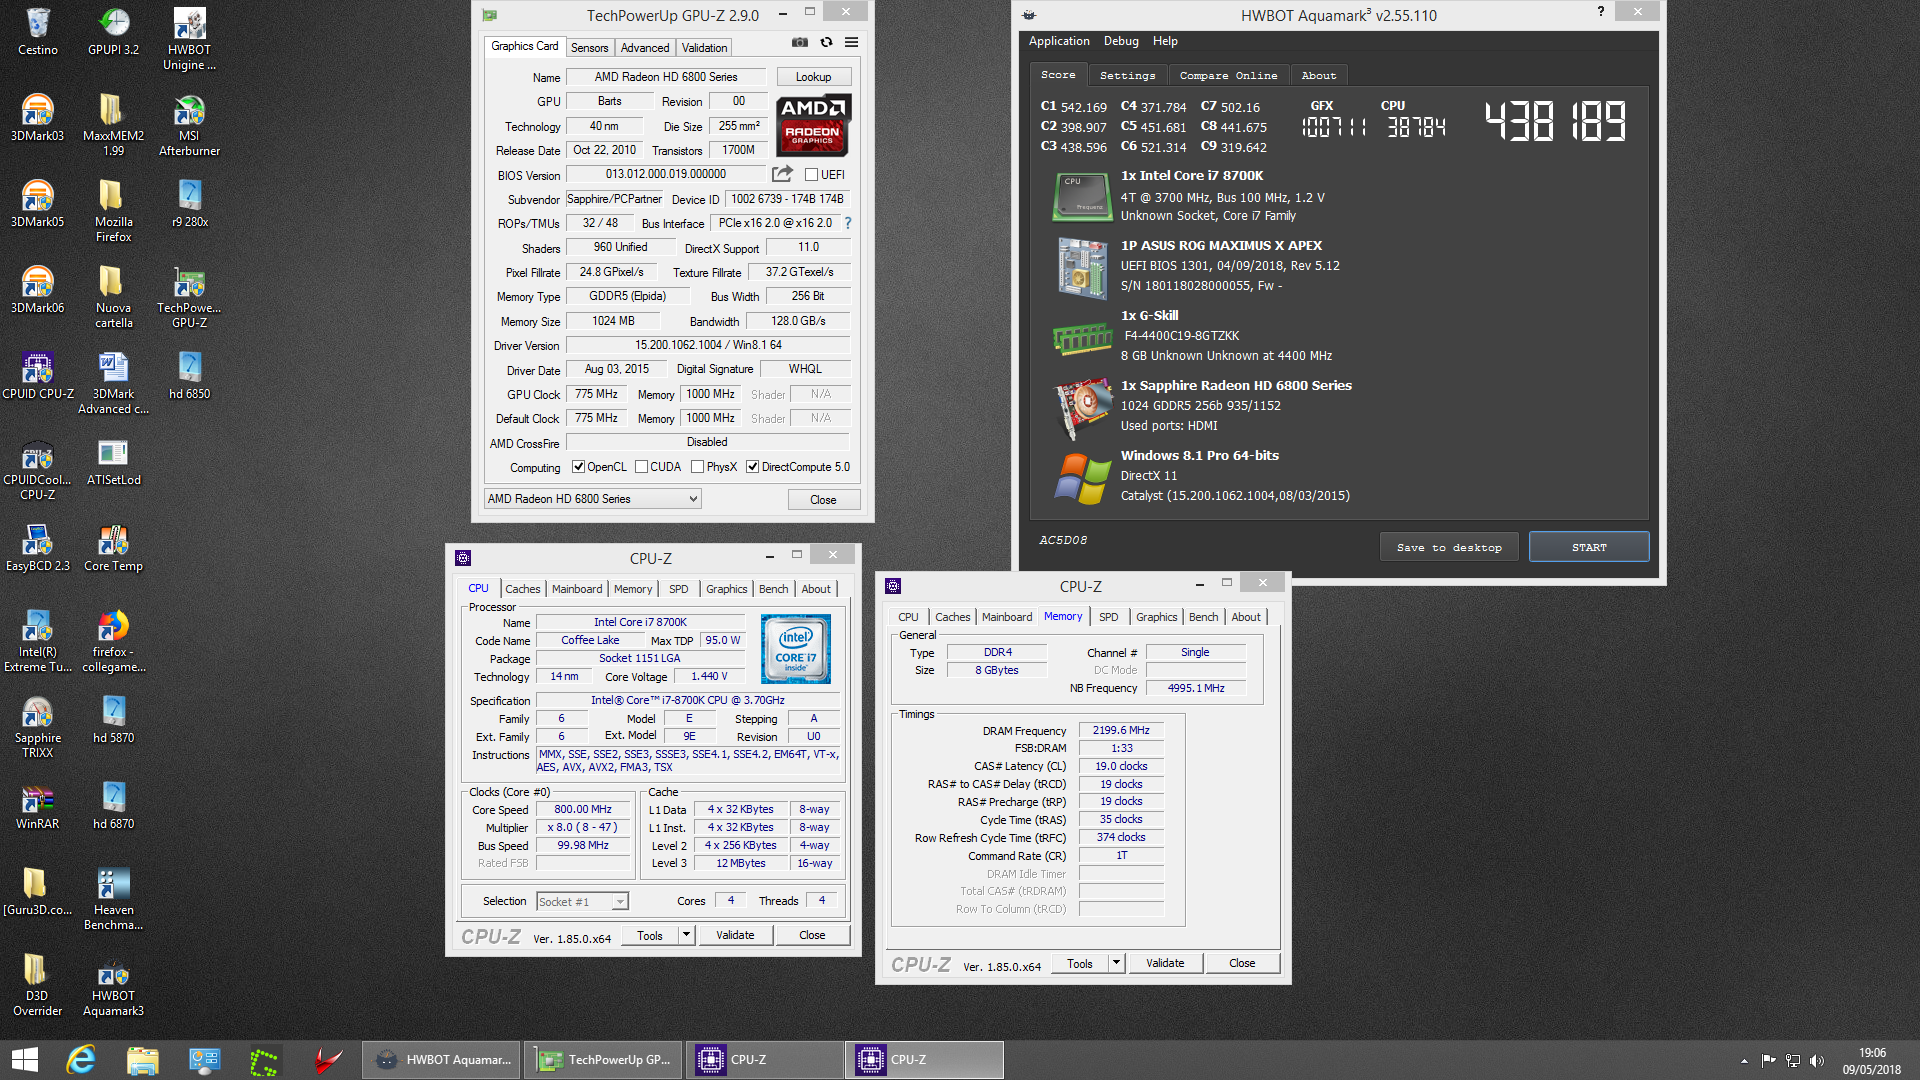Launch CPUID CPU-Z desktop shortcut
Viewport: 1920px width, 1080px height.
click(37, 376)
